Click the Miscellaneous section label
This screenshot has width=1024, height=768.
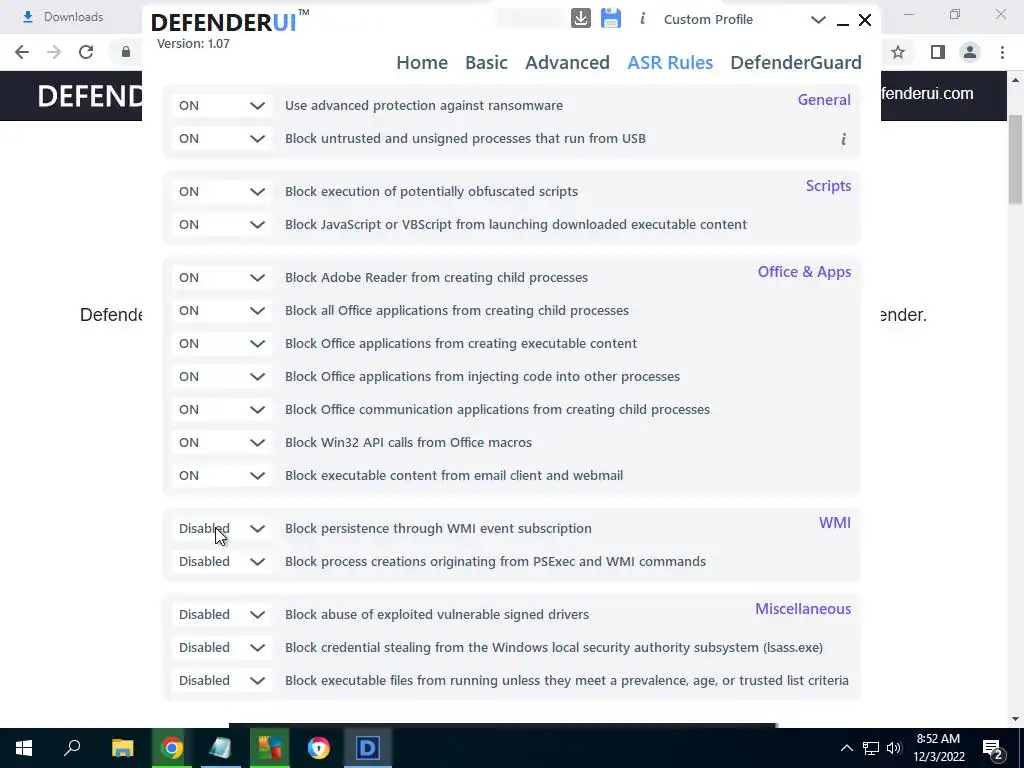[x=803, y=609]
